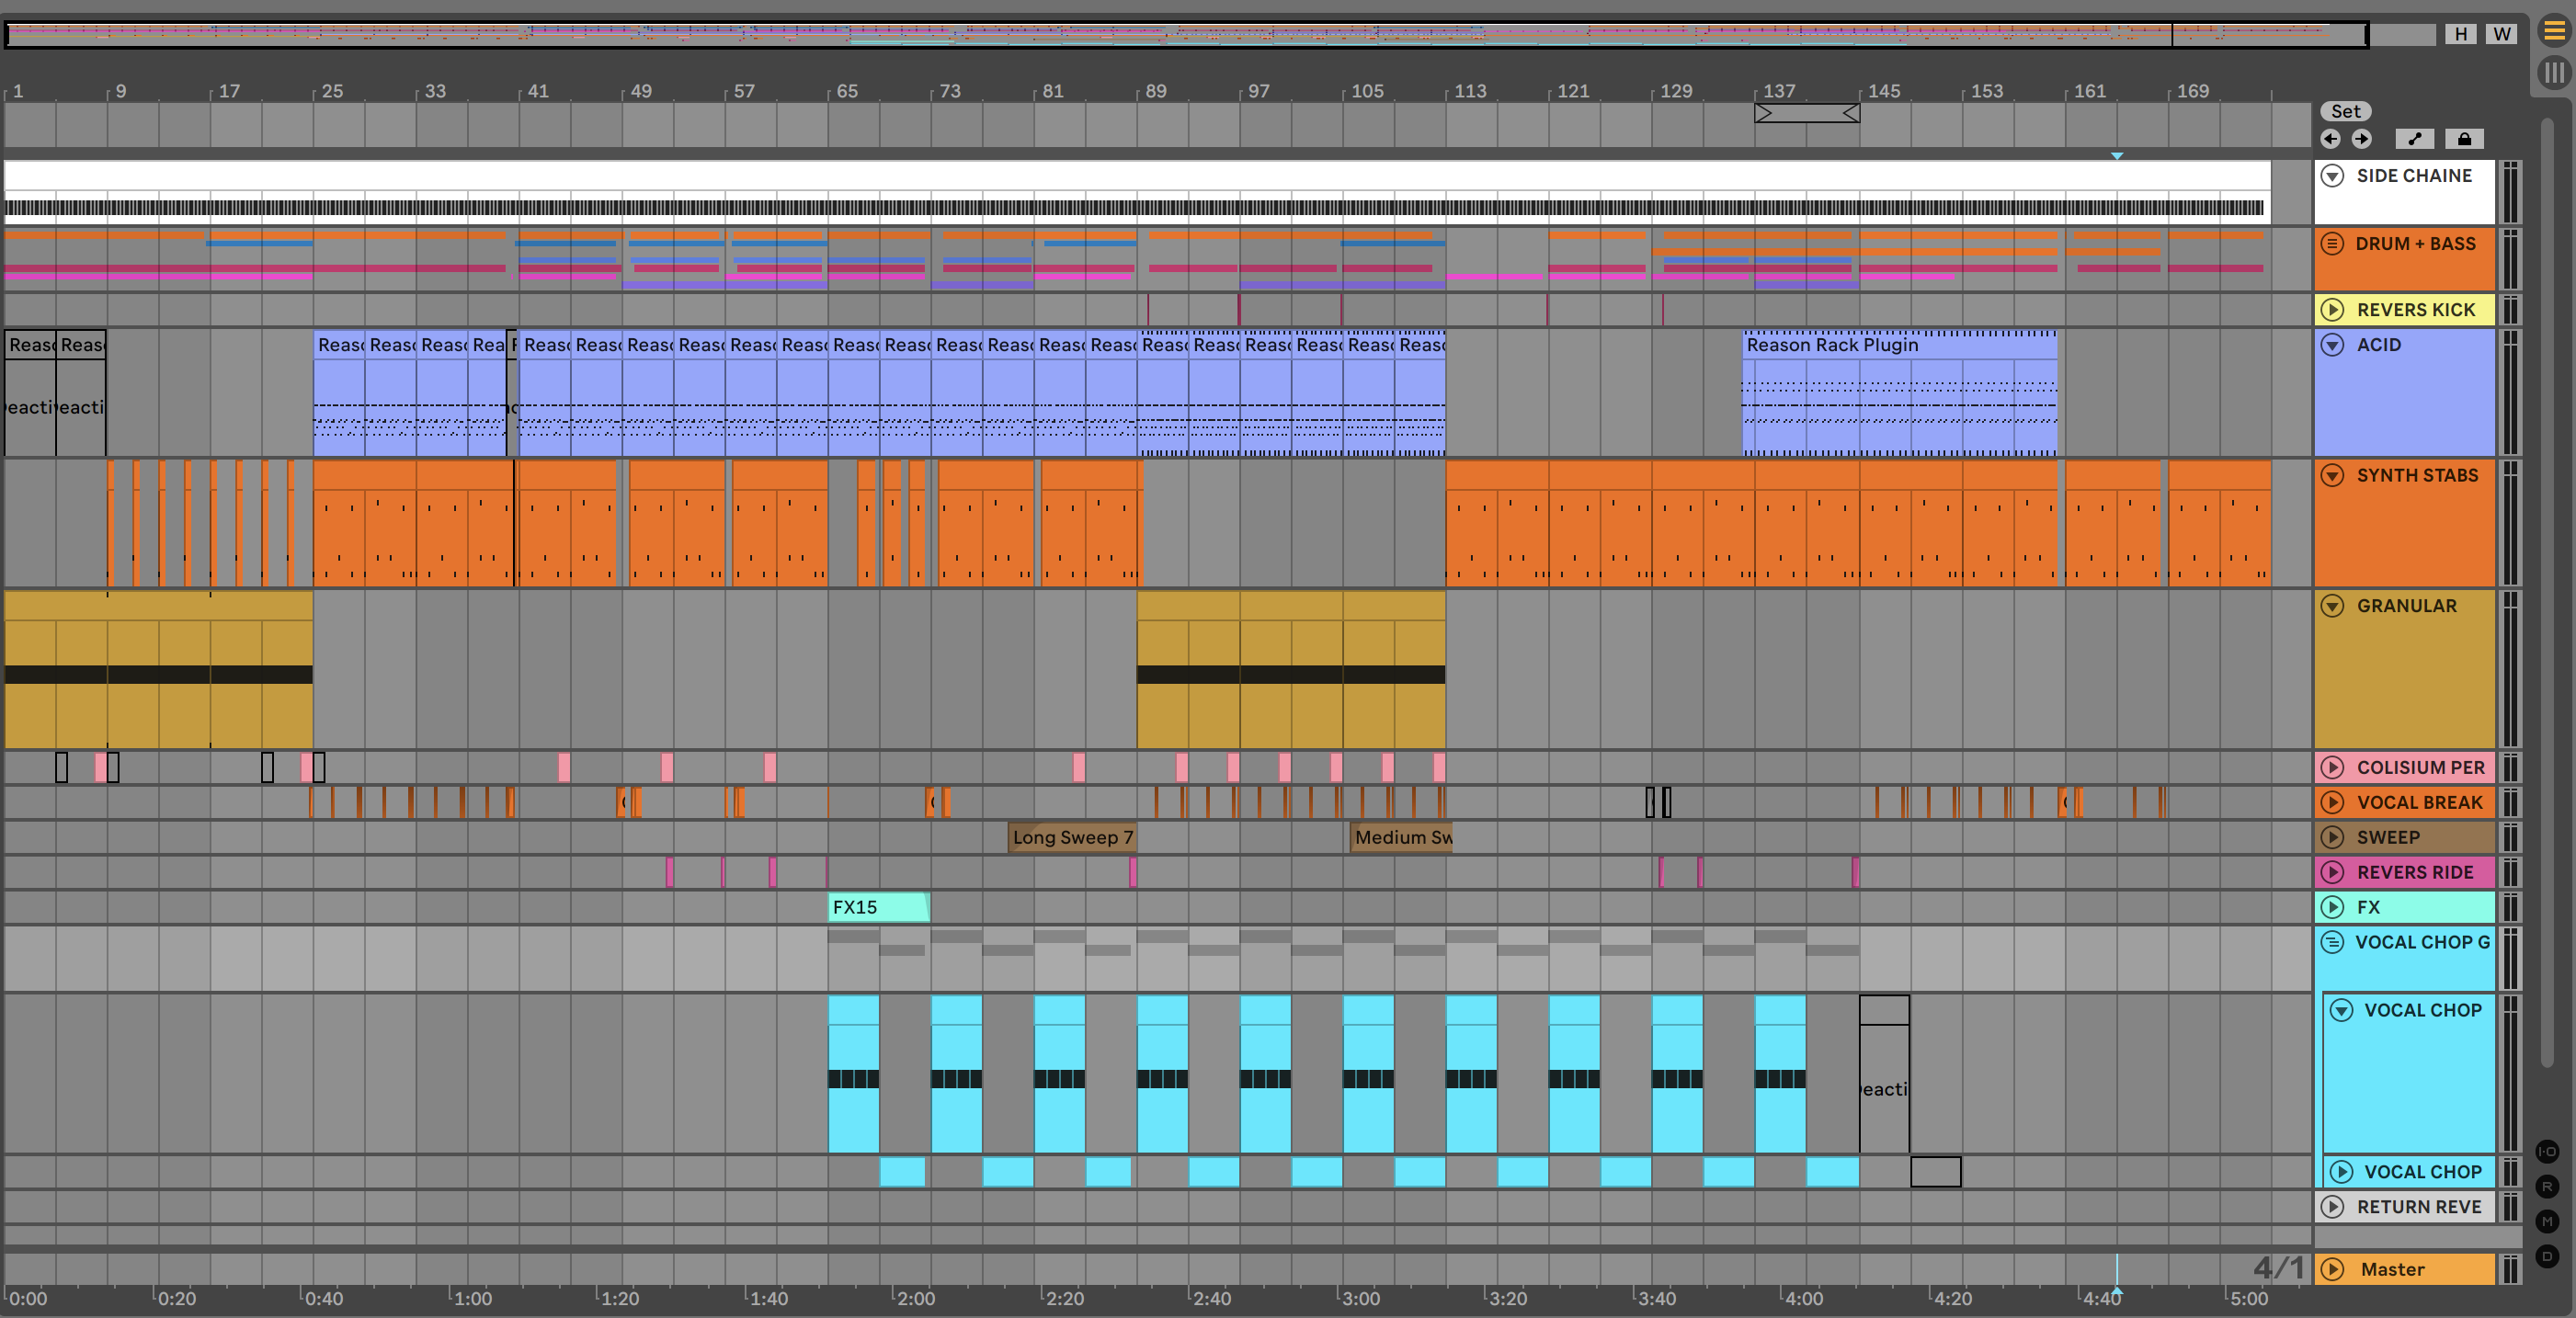Toggle the orange browser view icon
2576x1318 pixels.
point(2554,30)
